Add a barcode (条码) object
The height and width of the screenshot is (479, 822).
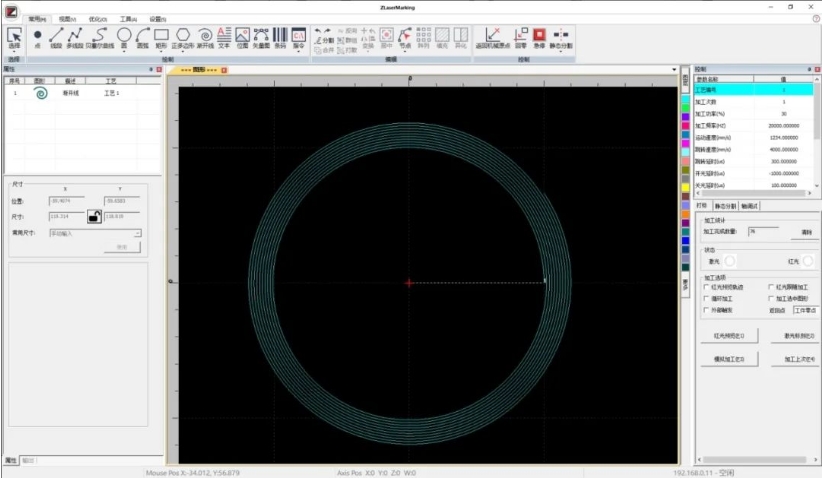[280, 38]
